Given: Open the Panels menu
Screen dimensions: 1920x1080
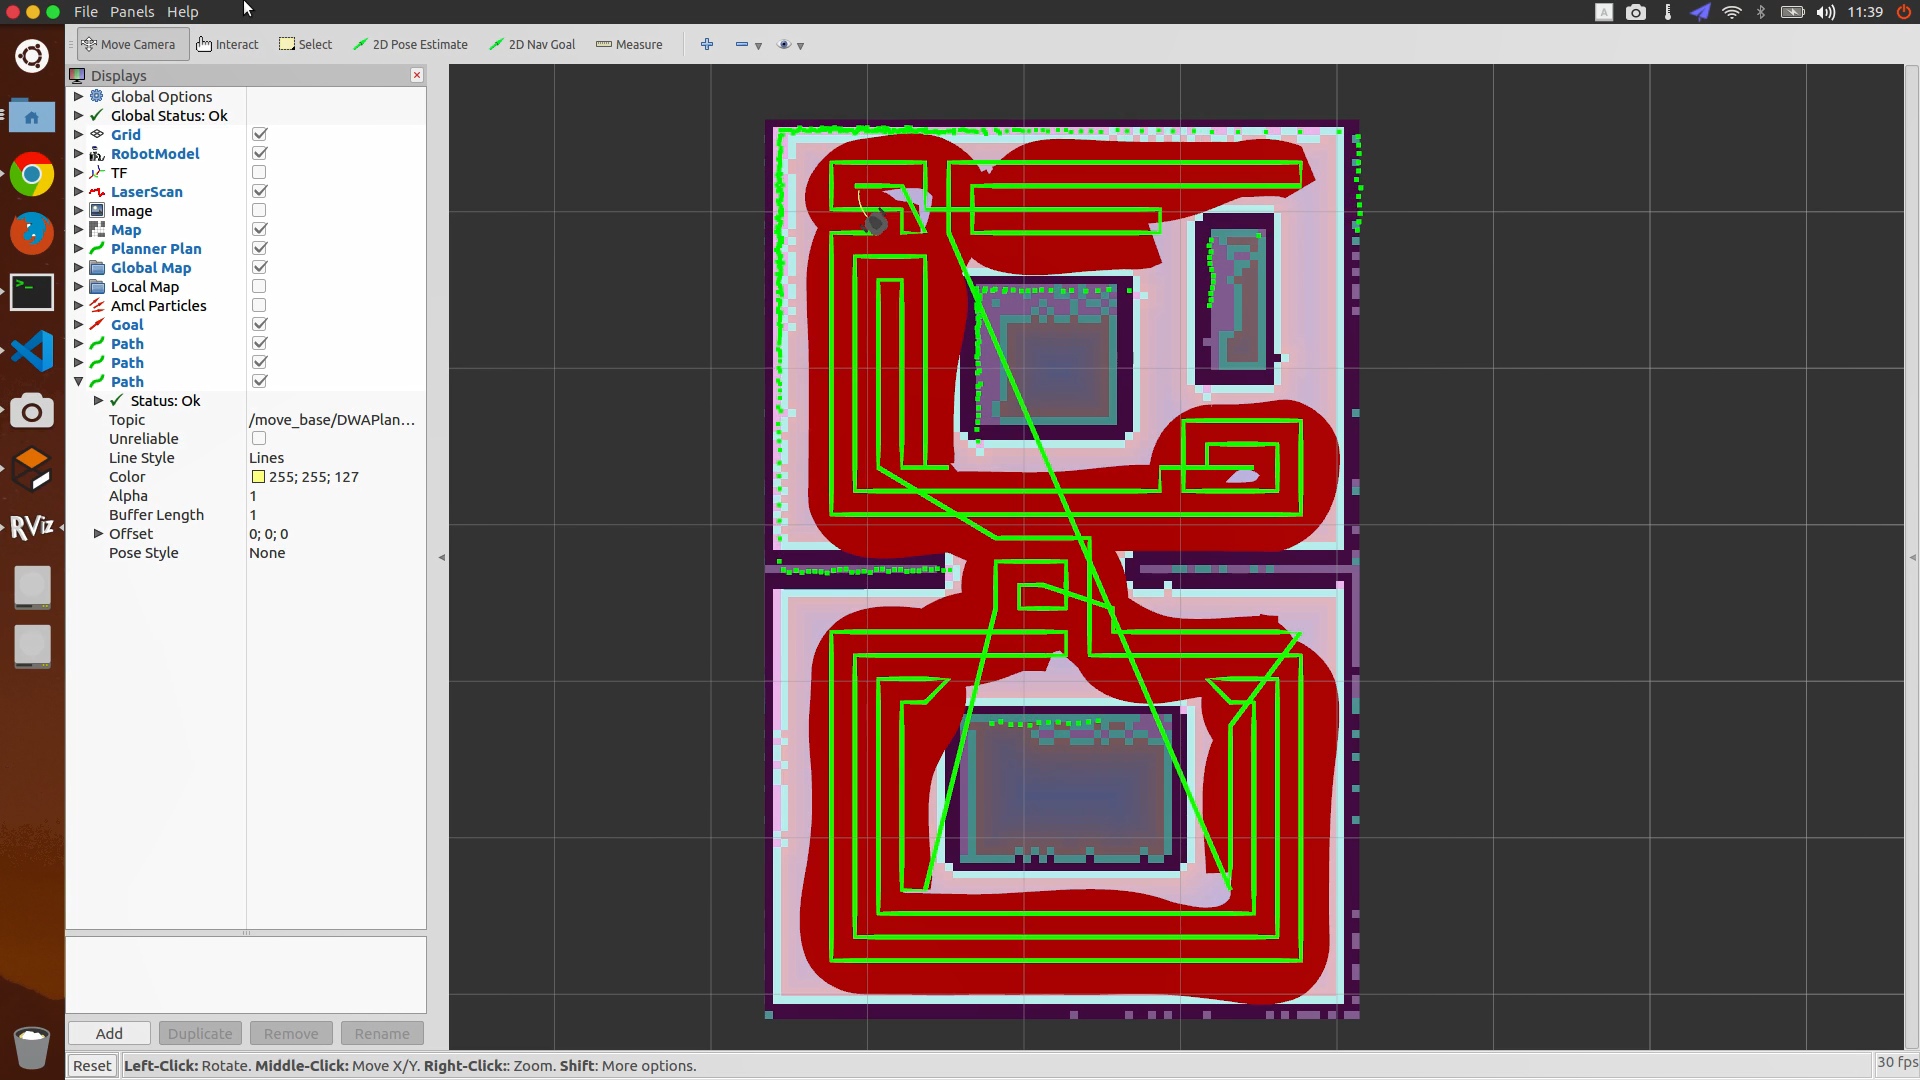Looking at the screenshot, I should [x=132, y=12].
